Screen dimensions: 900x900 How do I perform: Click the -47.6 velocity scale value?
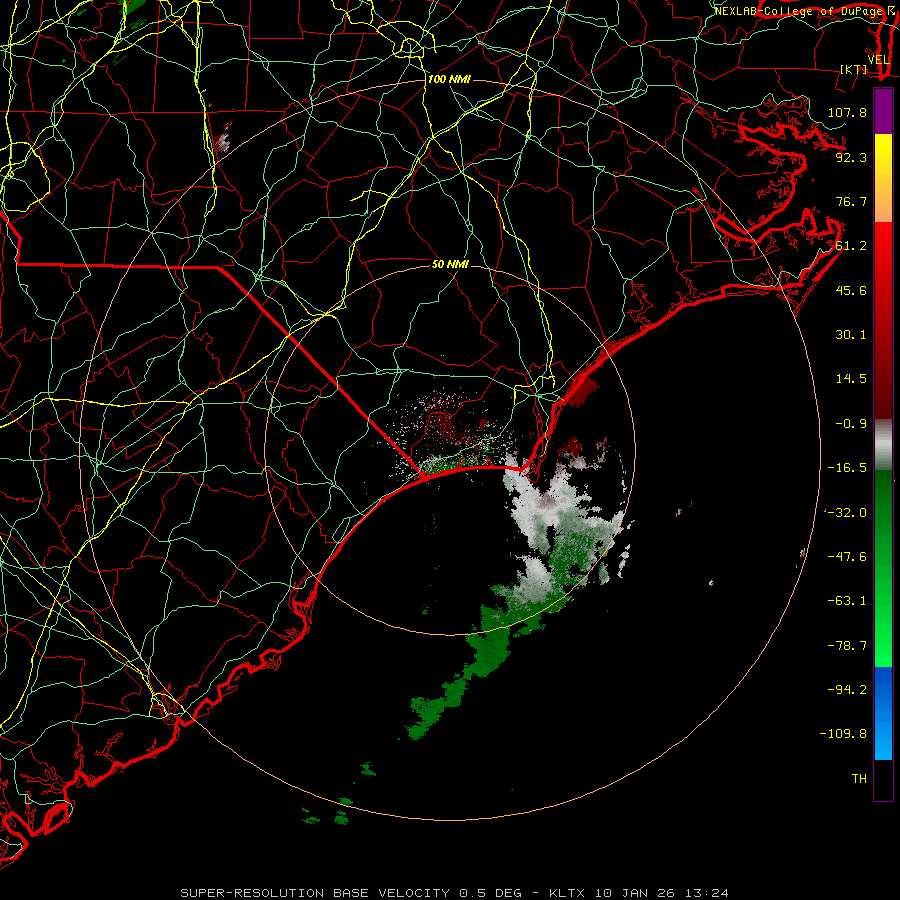[x=847, y=557]
